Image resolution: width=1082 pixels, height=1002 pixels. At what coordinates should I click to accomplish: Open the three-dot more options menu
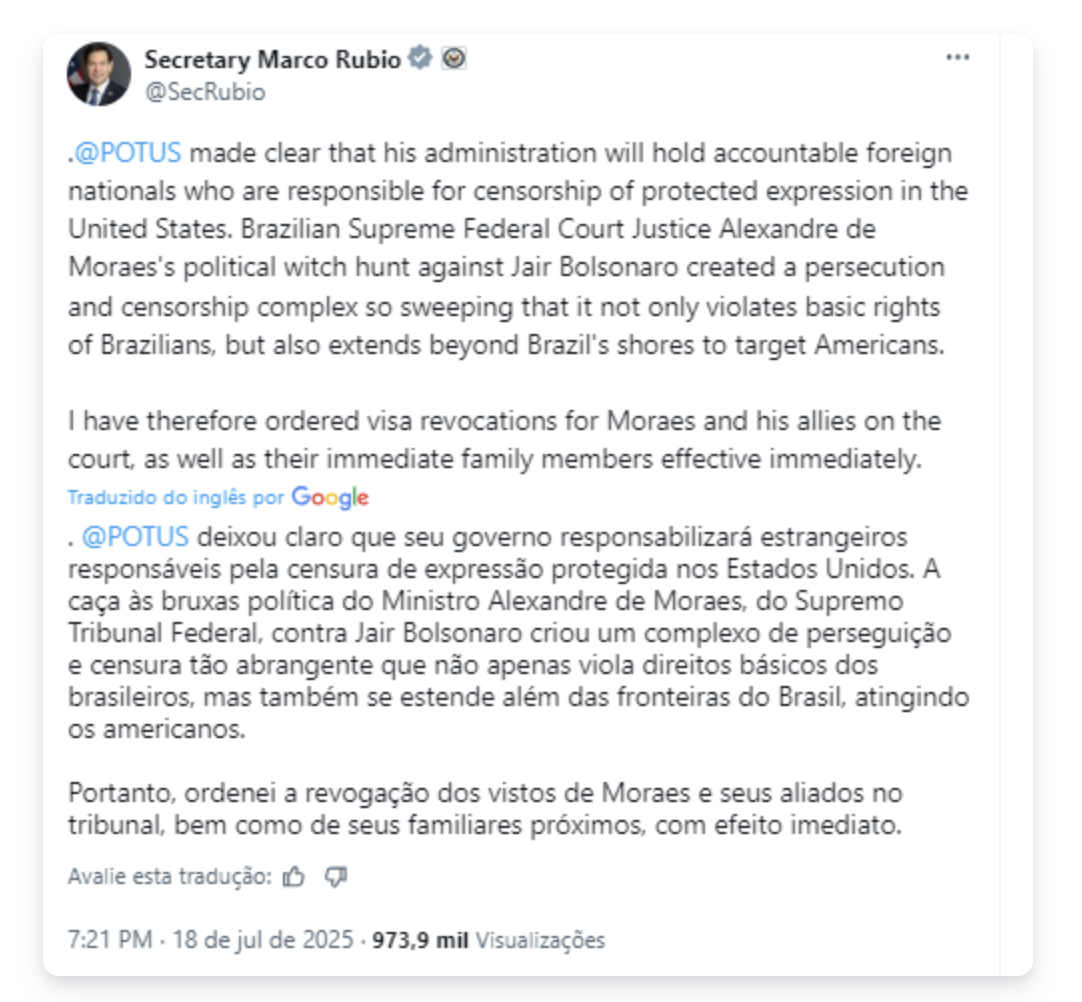958,58
